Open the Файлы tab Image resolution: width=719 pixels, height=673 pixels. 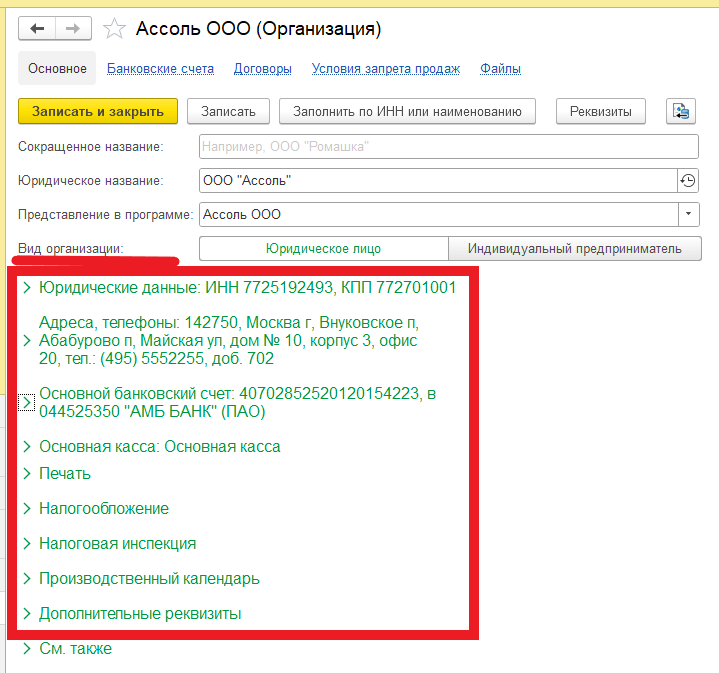500,68
